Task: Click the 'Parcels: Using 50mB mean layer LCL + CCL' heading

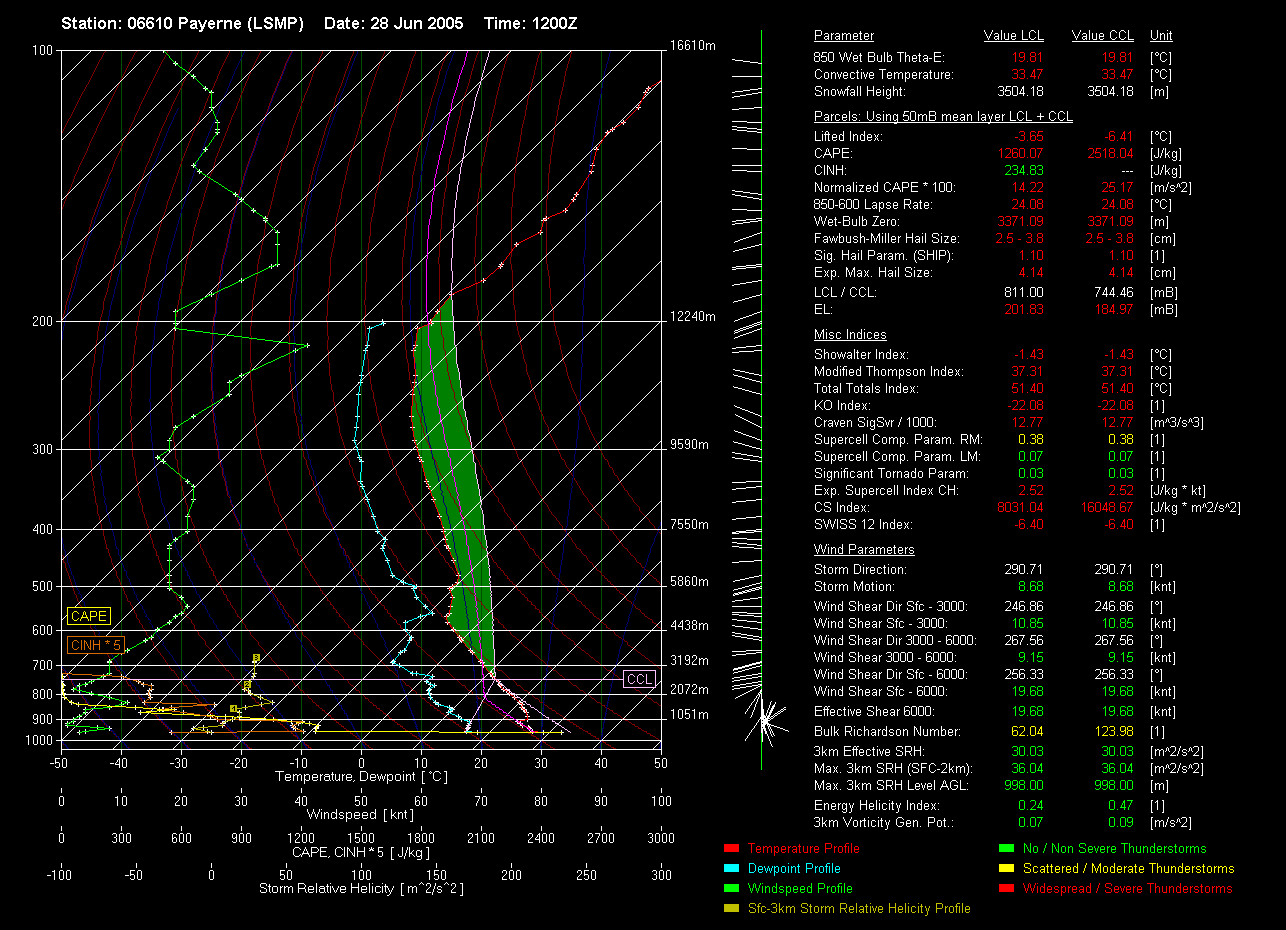Action: (x=943, y=117)
